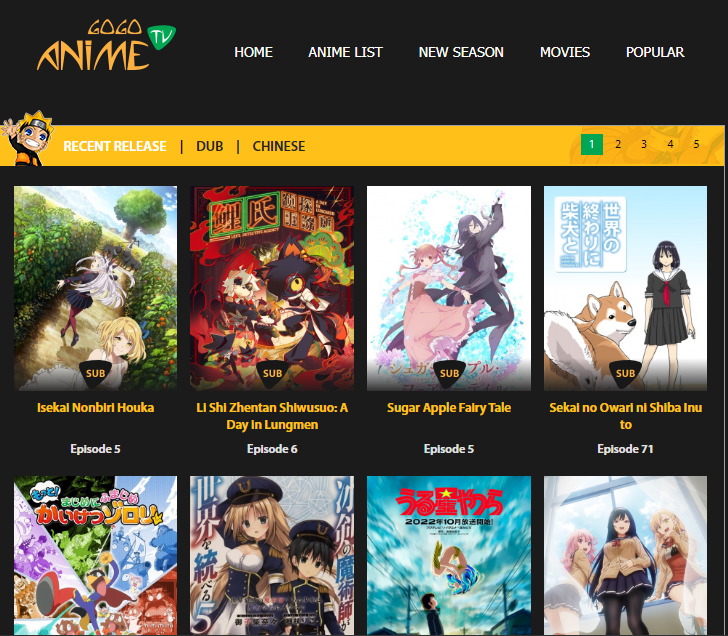
Task: Click Episode 5 under Sugar Apple Fairy Tale
Action: click(x=449, y=449)
